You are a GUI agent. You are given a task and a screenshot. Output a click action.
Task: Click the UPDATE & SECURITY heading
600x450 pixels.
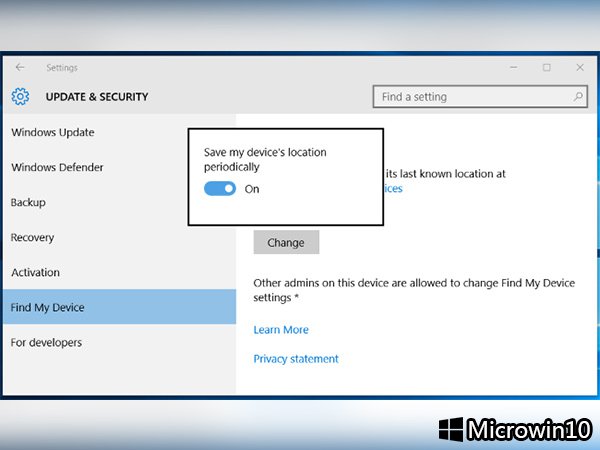click(x=97, y=97)
